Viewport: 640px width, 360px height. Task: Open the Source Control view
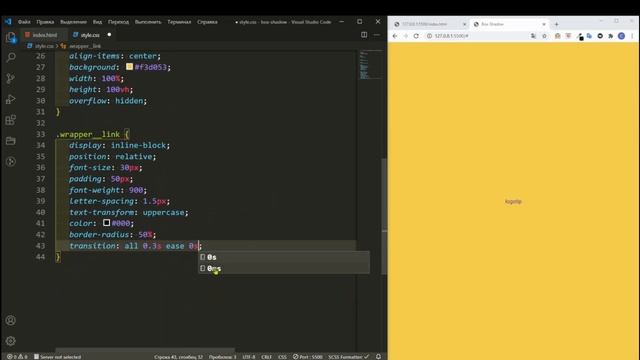tap(11, 78)
